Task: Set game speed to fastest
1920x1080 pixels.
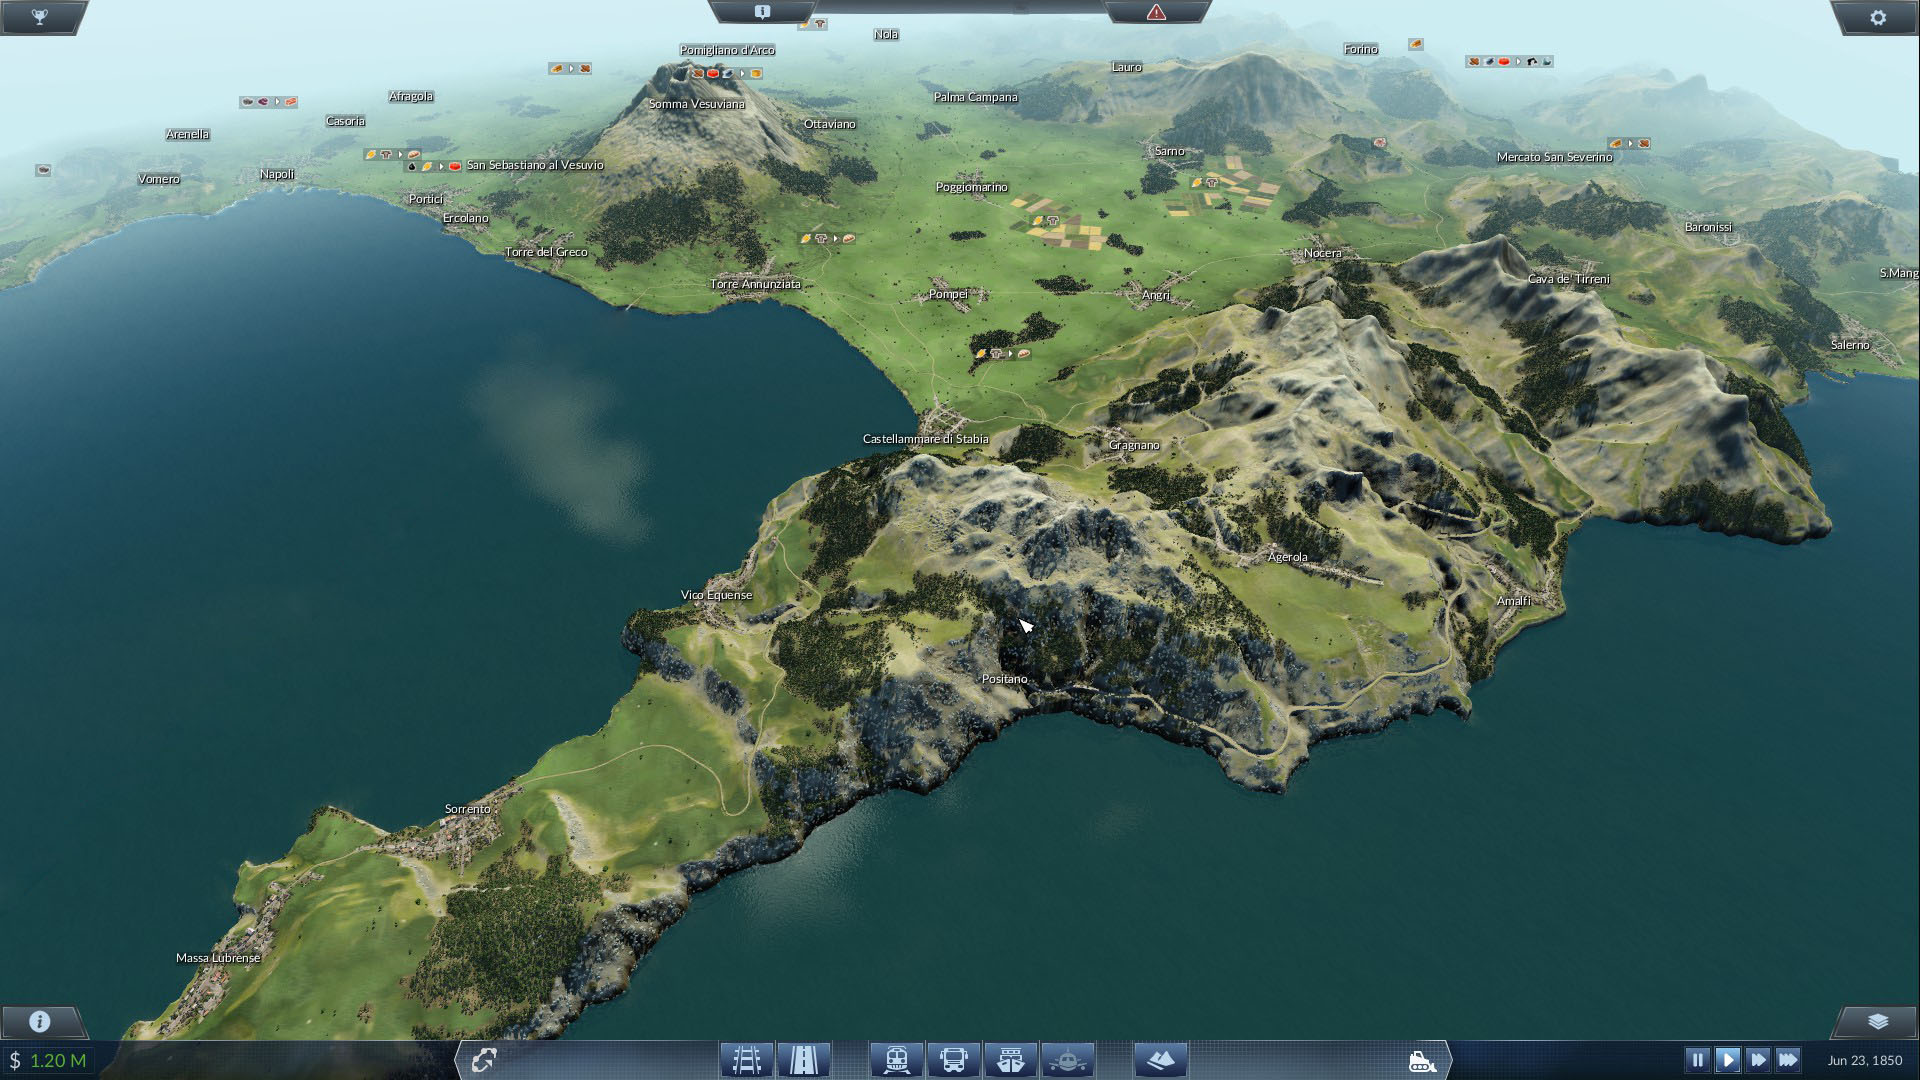Action: click(x=1789, y=1059)
